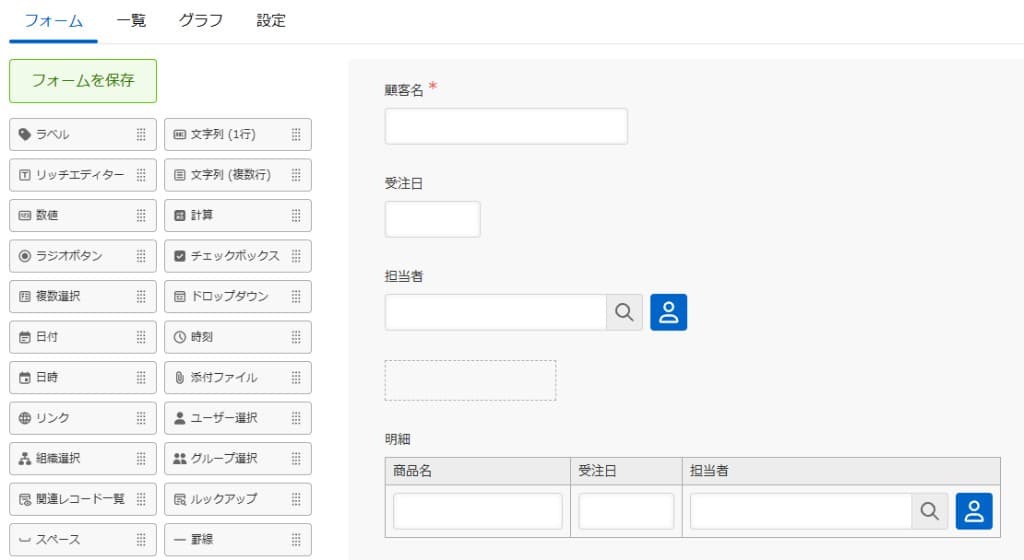Screen dimensions: 1024x560
Task: Focus the 顧客名 text input
Action: click(x=506, y=127)
